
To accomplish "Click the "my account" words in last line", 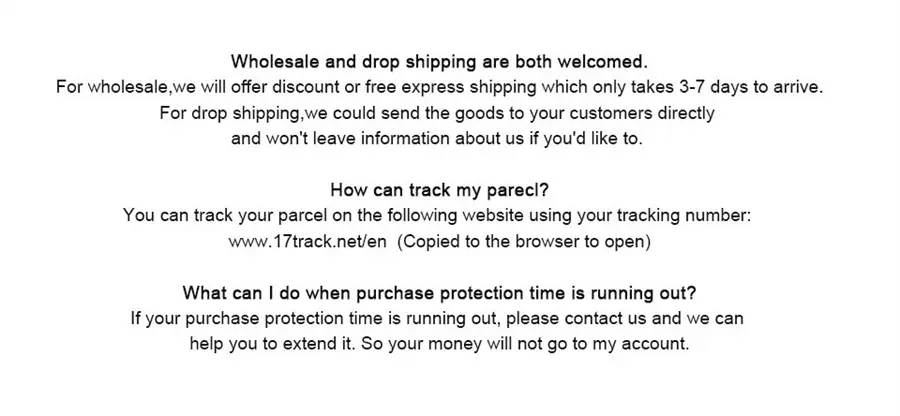I will pyautogui.click(x=648, y=344).
